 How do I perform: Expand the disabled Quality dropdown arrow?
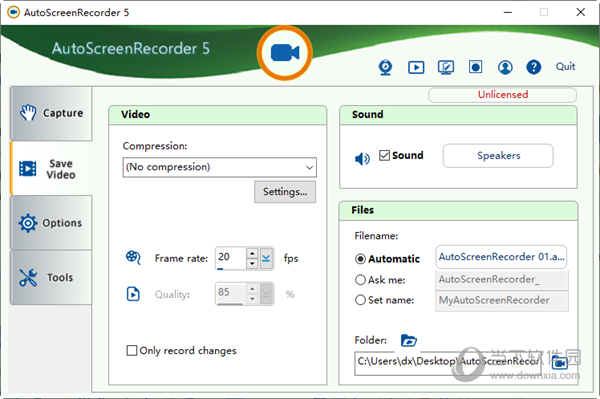(266, 294)
